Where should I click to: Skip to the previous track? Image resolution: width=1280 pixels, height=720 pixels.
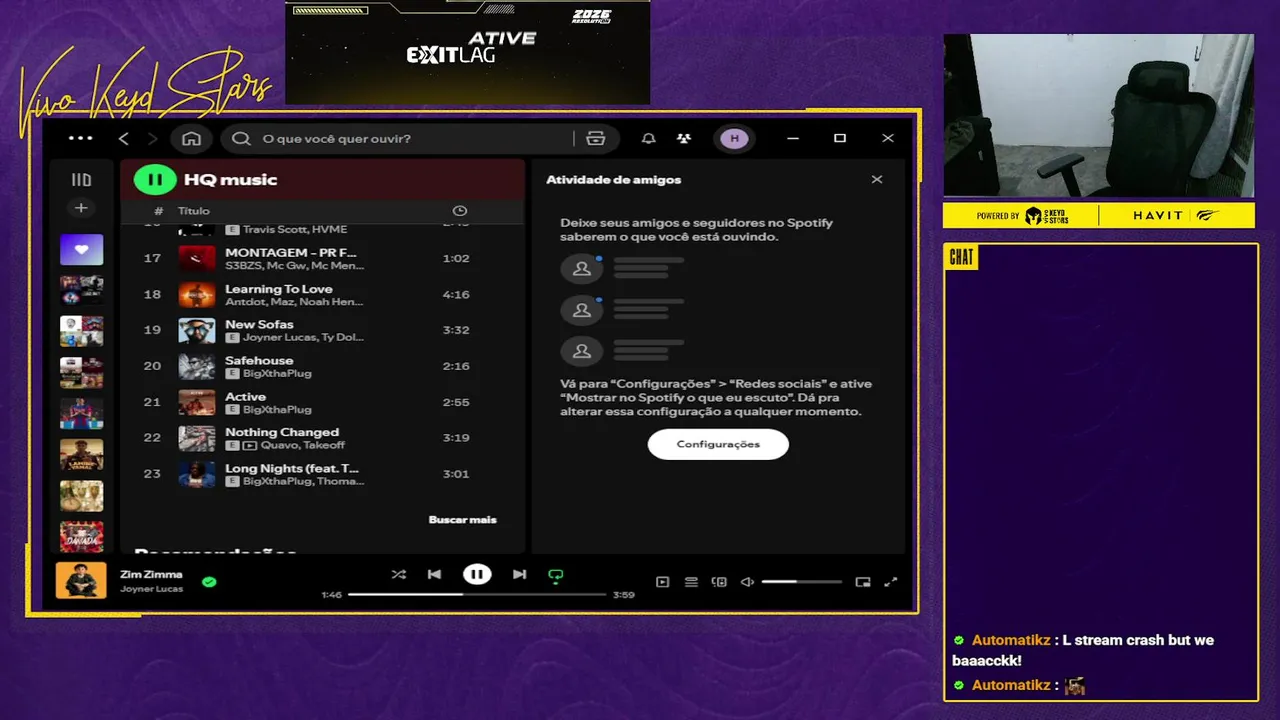434,574
